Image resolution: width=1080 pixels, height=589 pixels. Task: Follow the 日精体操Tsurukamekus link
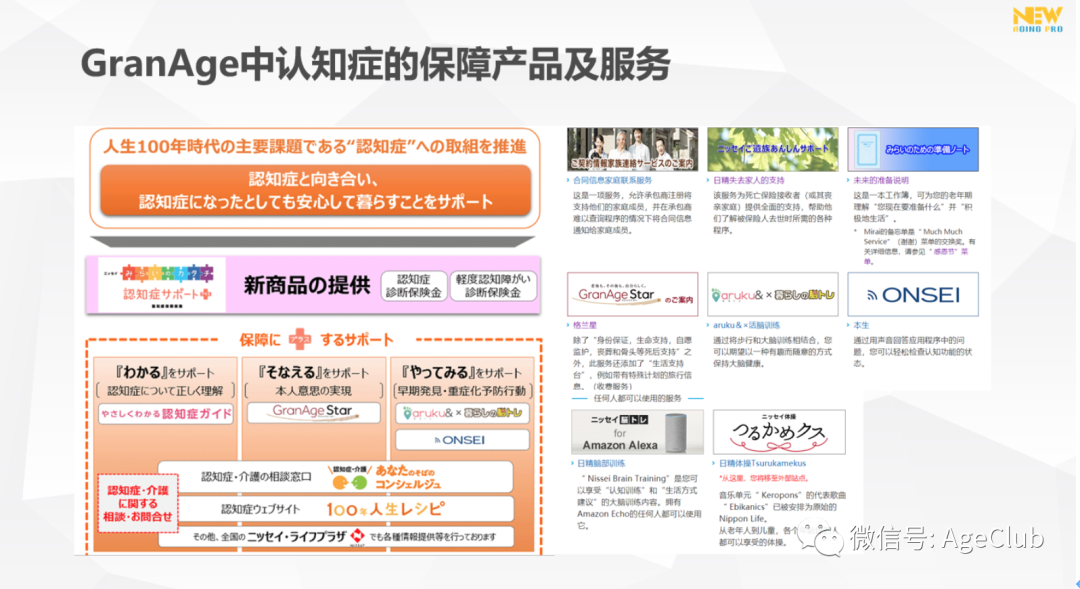(762, 464)
